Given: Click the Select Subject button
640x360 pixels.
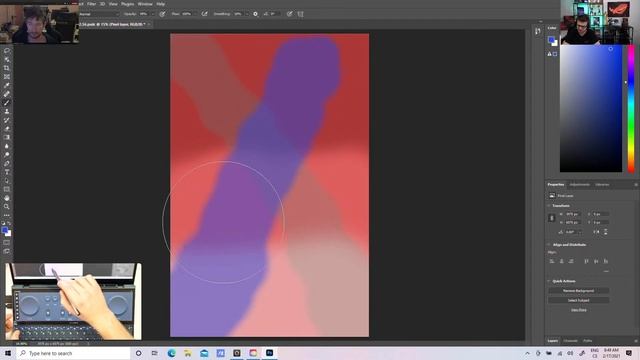Looking at the screenshot, I should (x=578, y=300).
